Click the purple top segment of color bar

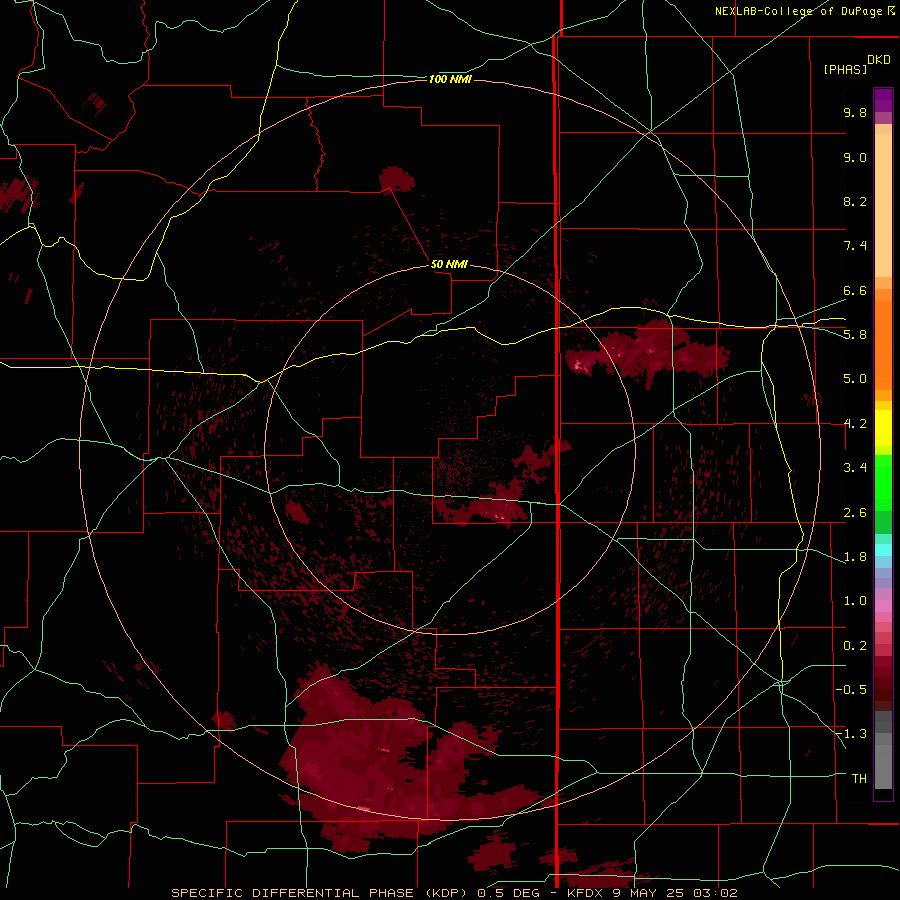tap(883, 100)
